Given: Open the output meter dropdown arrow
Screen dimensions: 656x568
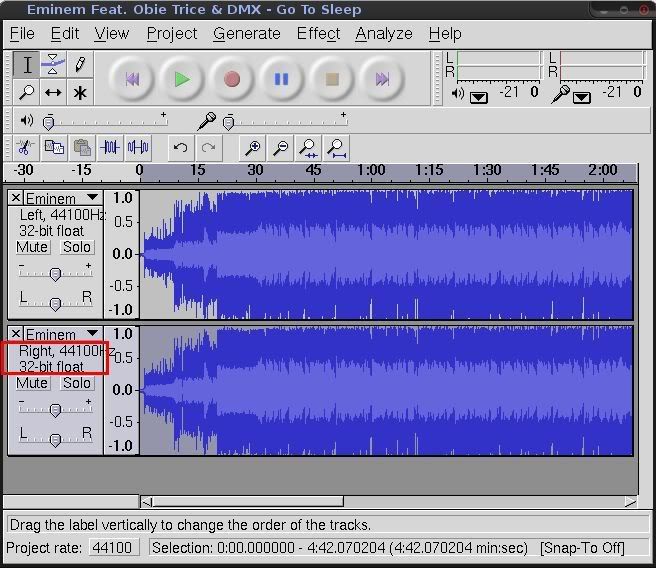Looking at the screenshot, I should [479, 98].
